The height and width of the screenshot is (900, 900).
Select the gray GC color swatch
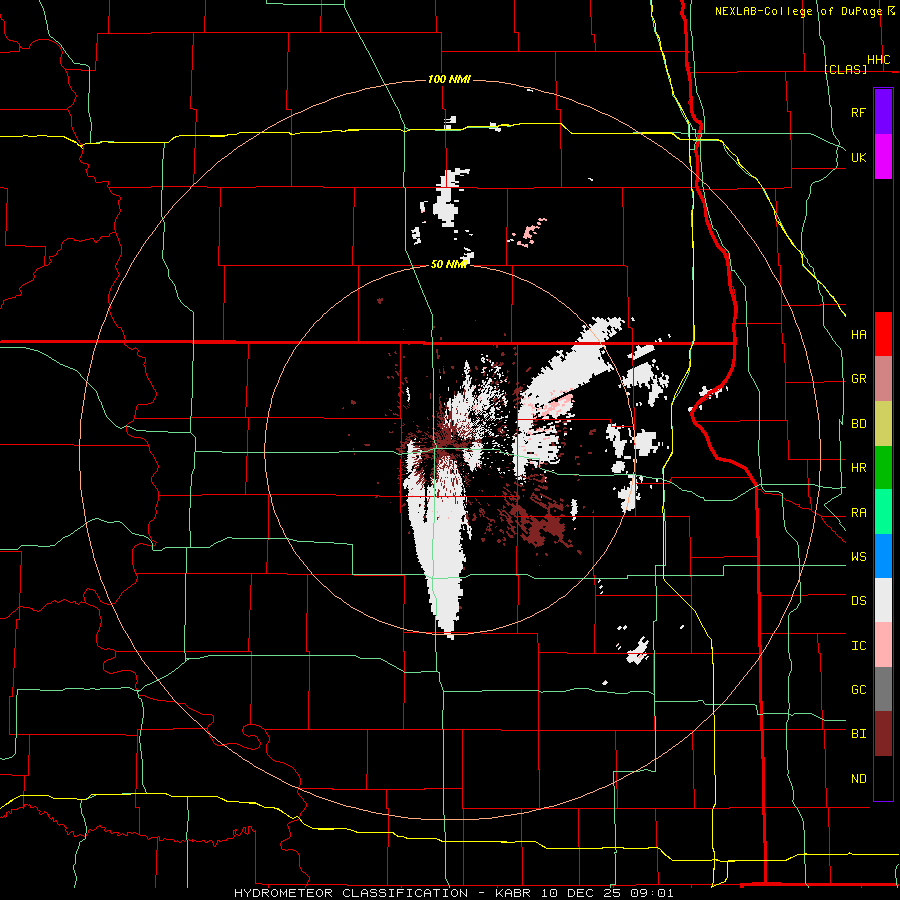[x=883, y=689]
